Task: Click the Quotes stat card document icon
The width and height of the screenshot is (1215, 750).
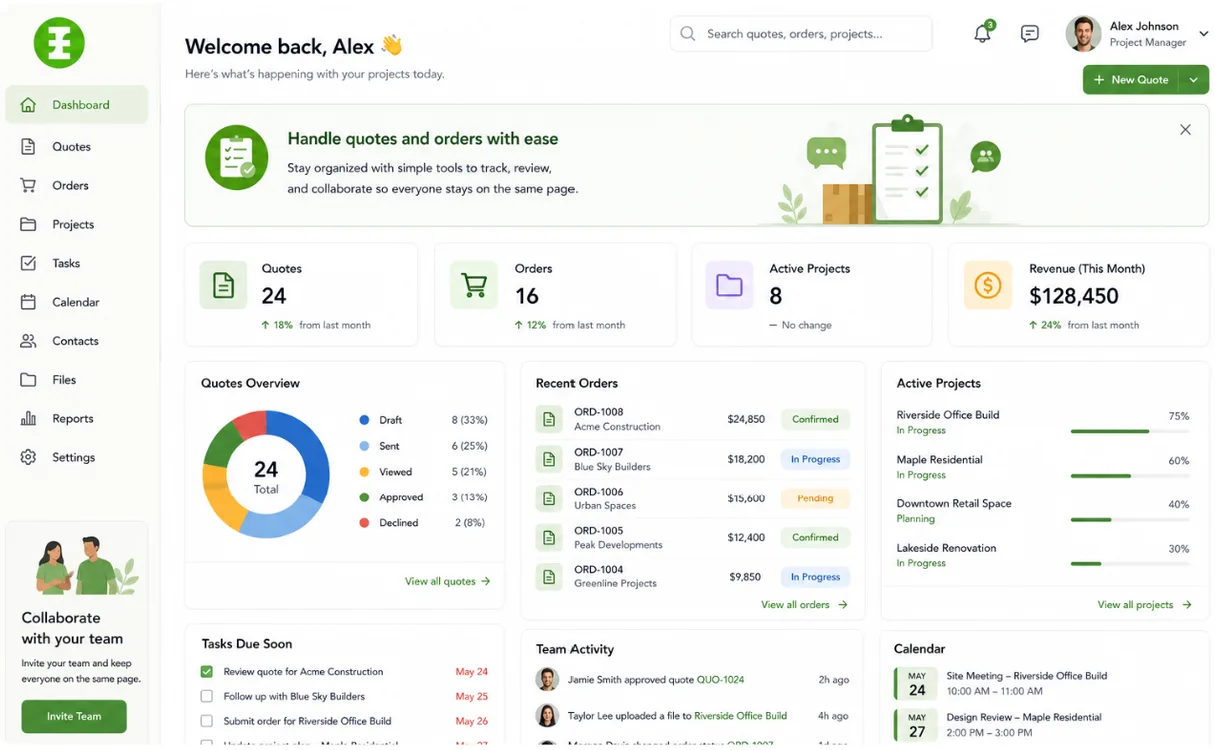Action: [223, 285]
